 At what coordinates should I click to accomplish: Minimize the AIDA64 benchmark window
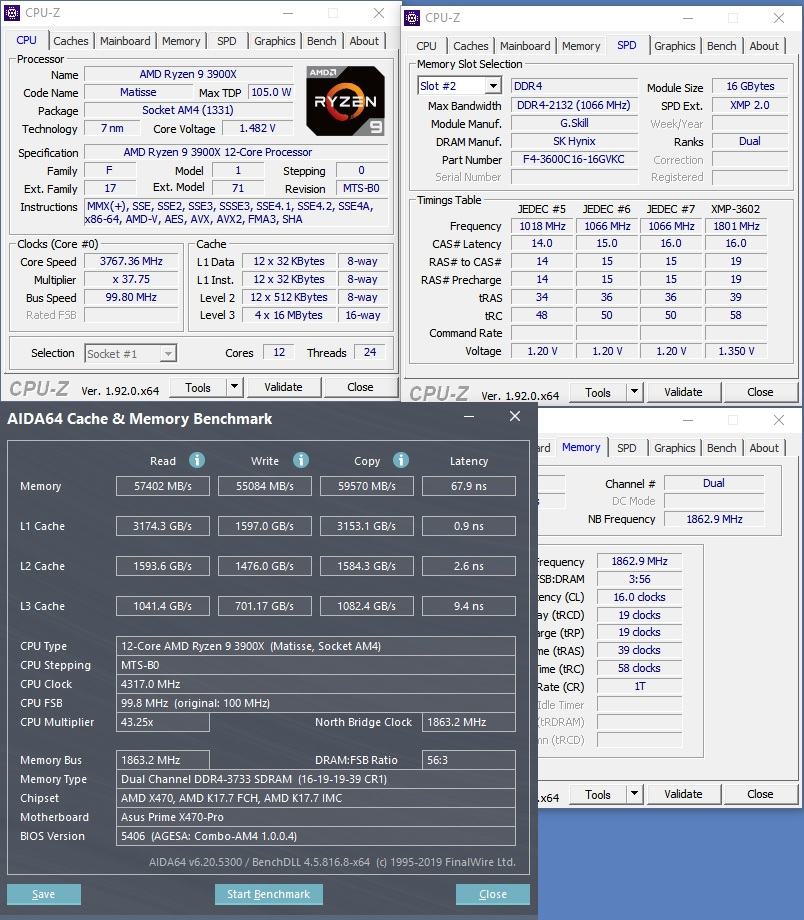click(x=469, y=416)
